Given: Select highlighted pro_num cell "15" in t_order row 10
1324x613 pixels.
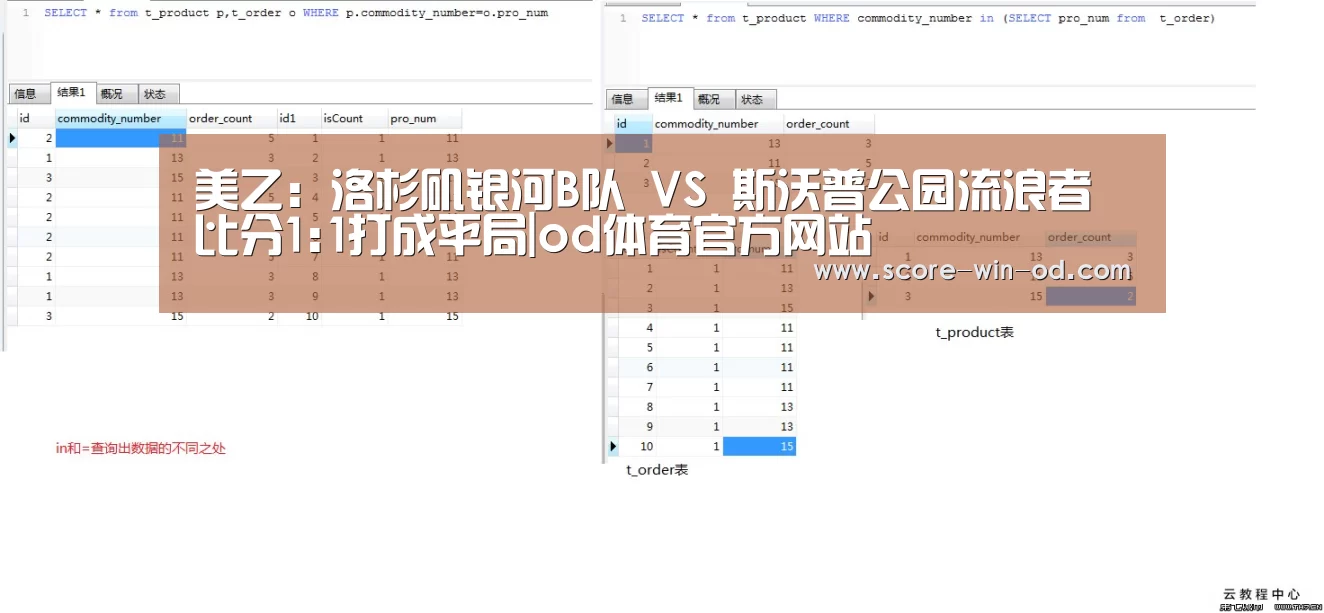Looking at the screenshot, I should click(759, 447).
